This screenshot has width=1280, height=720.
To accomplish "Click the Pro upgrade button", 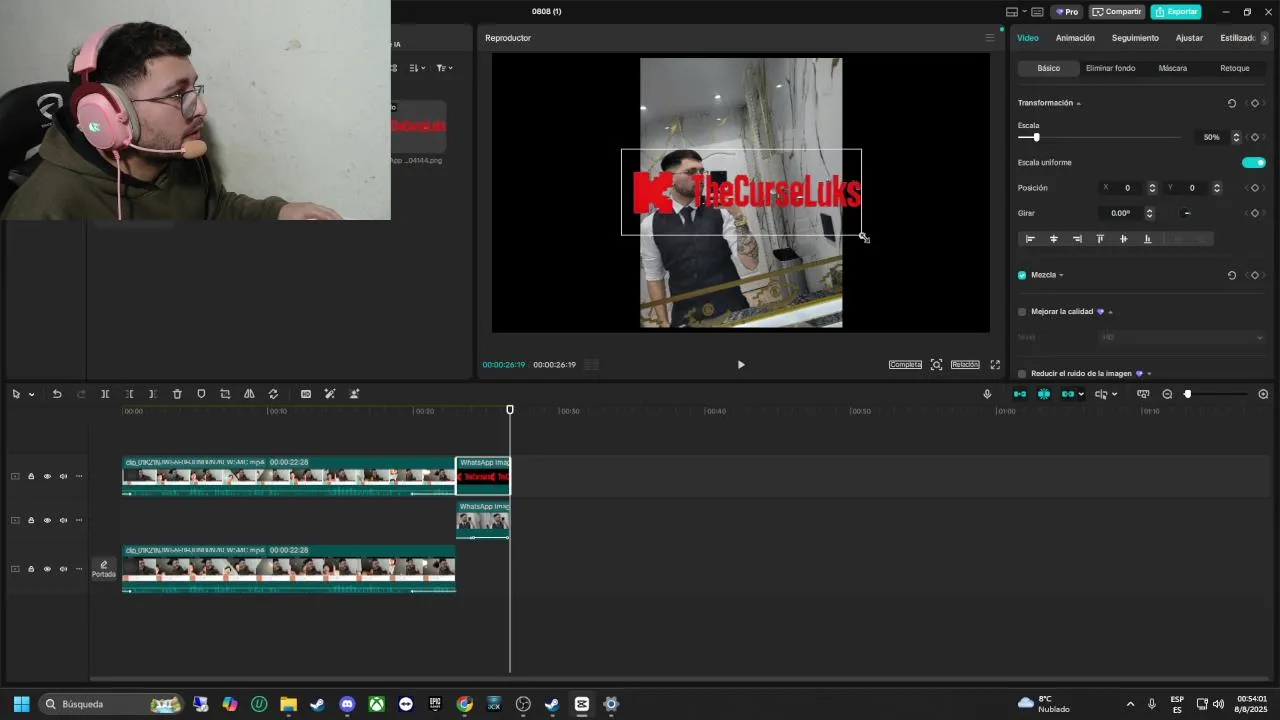I will click(x=1067, y=12).
